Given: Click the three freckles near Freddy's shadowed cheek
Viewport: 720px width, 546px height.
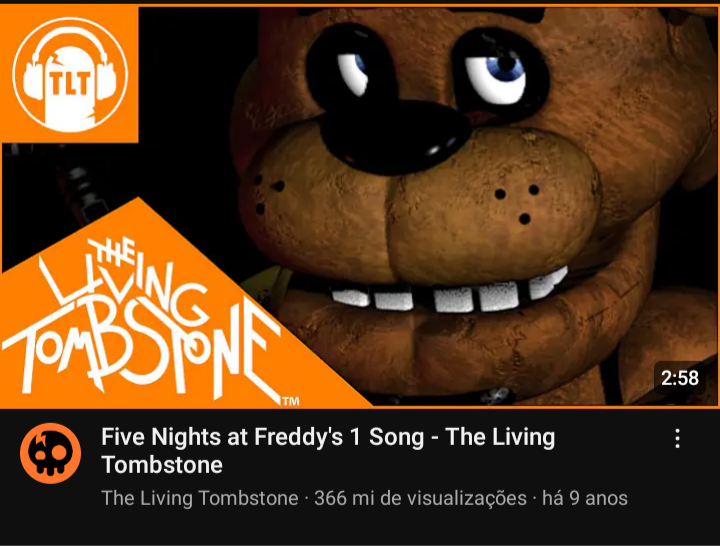Looking at the screenshot, I should 269,194.
